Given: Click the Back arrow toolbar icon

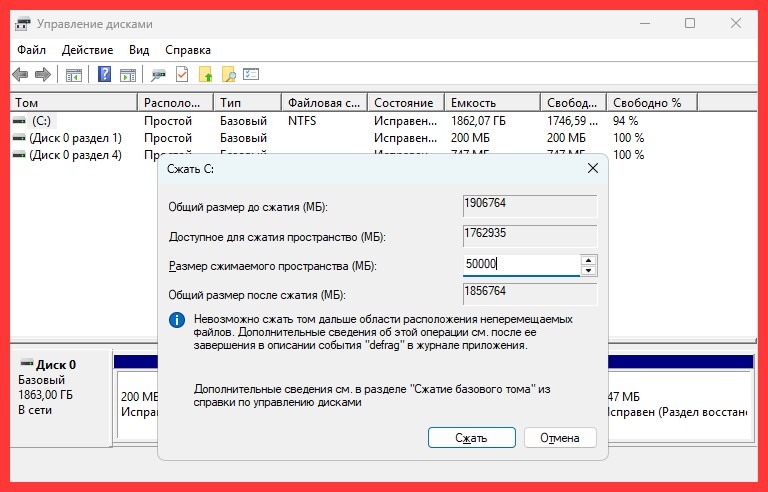Looking at the screenshot, I should [x=20, y=75].
